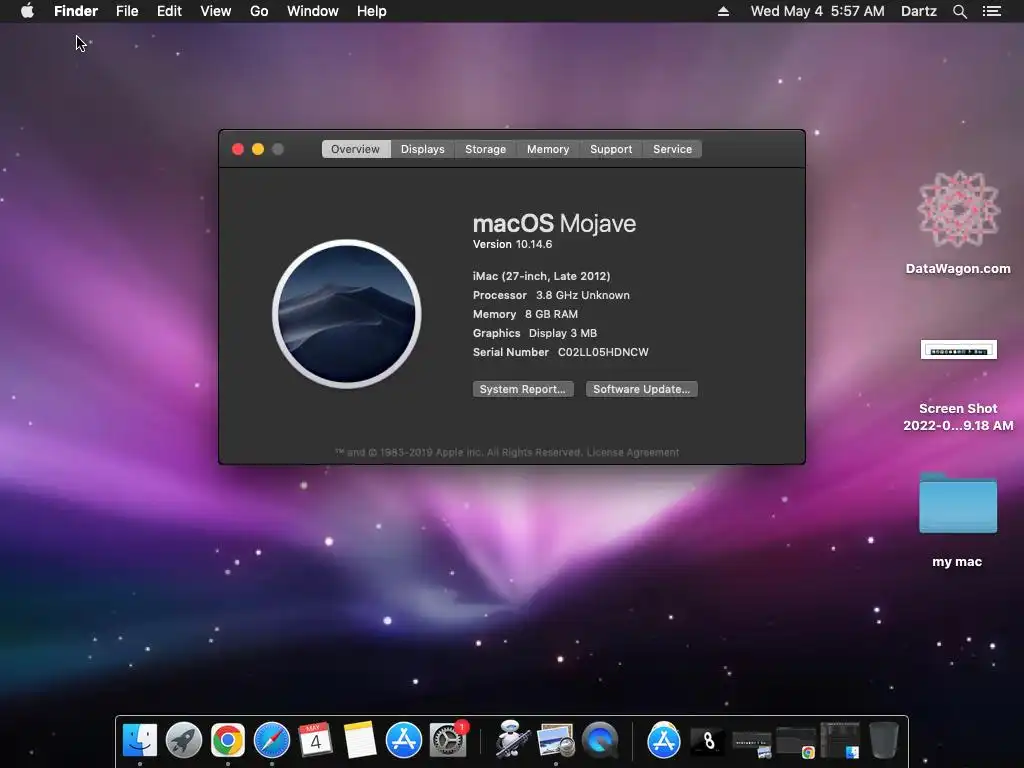
Task: Select the Overview tab
Action: tap(355, 149)
